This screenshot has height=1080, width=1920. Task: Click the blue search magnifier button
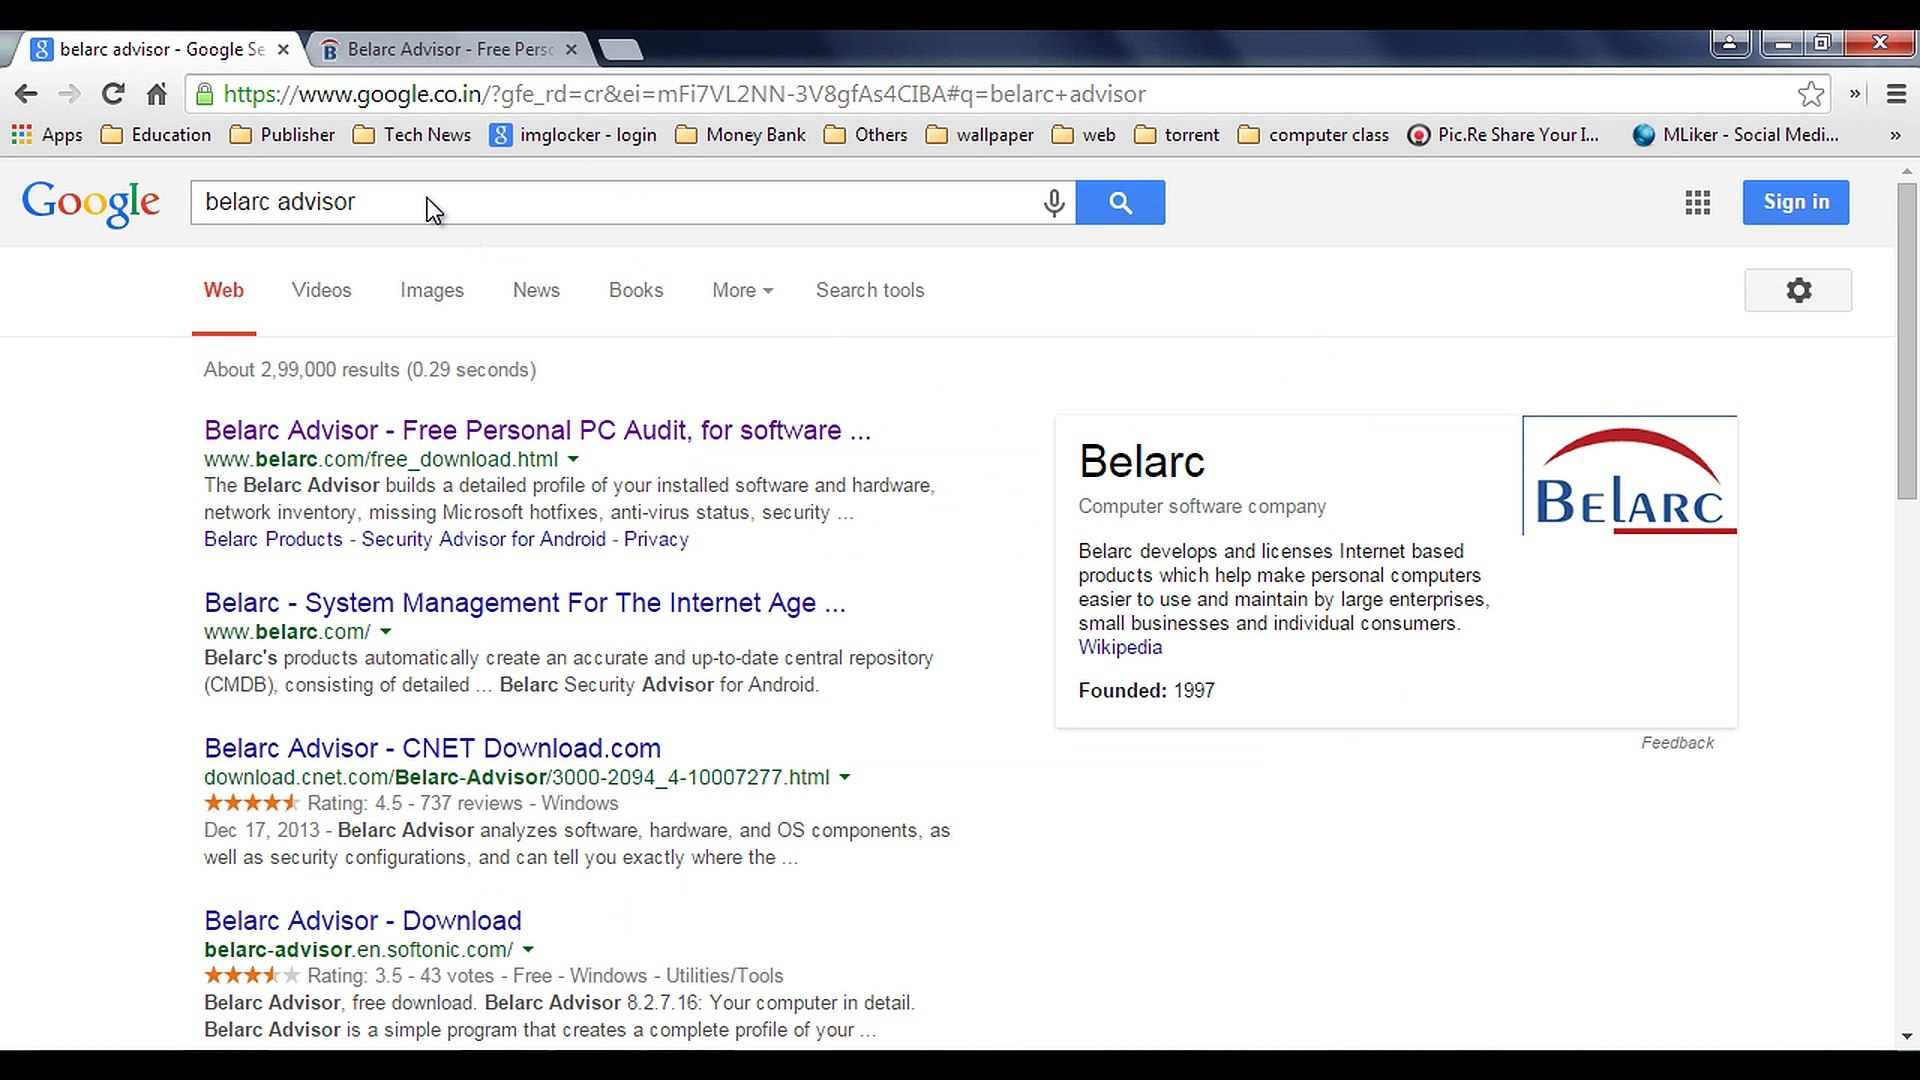1120,203
